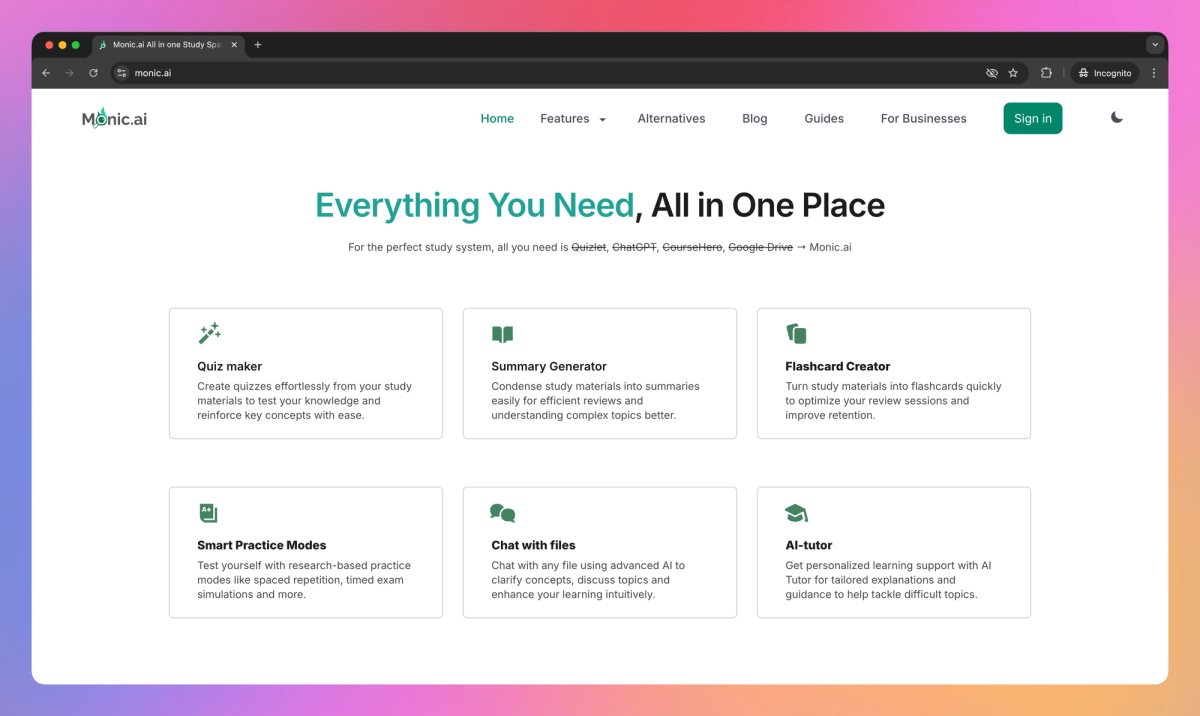Screen dimensions: 1200x716
Task: Go back with browser back arrow
Action: (46, 73)
